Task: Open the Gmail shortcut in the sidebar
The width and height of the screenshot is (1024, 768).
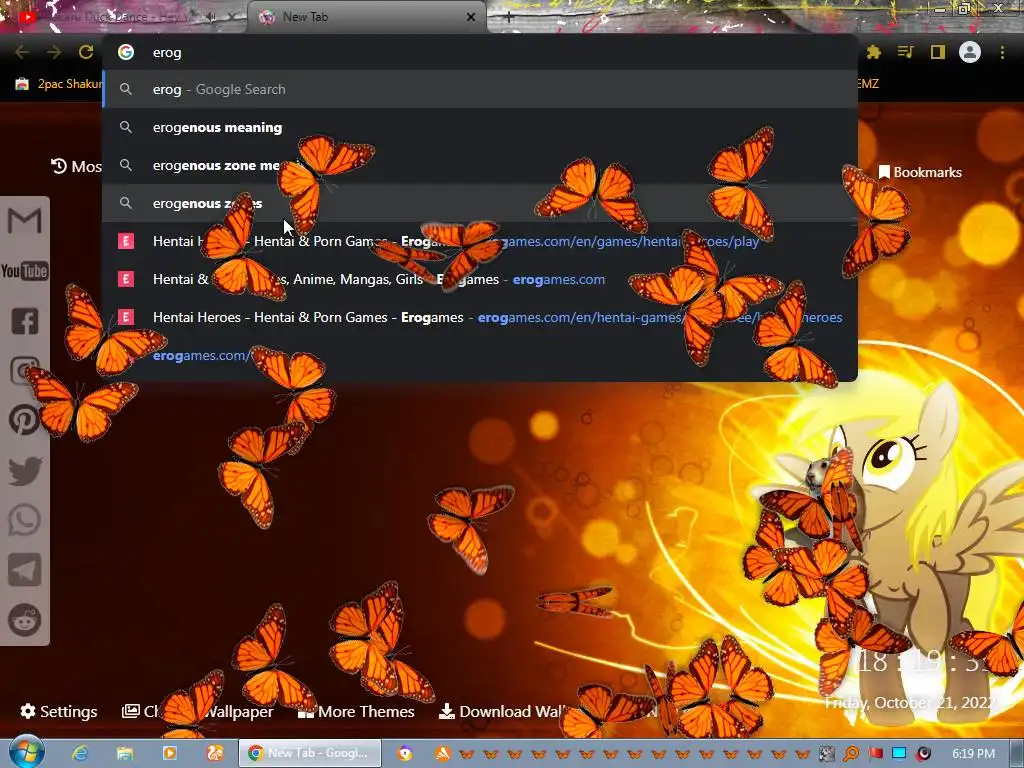Action: coord(24,221)
